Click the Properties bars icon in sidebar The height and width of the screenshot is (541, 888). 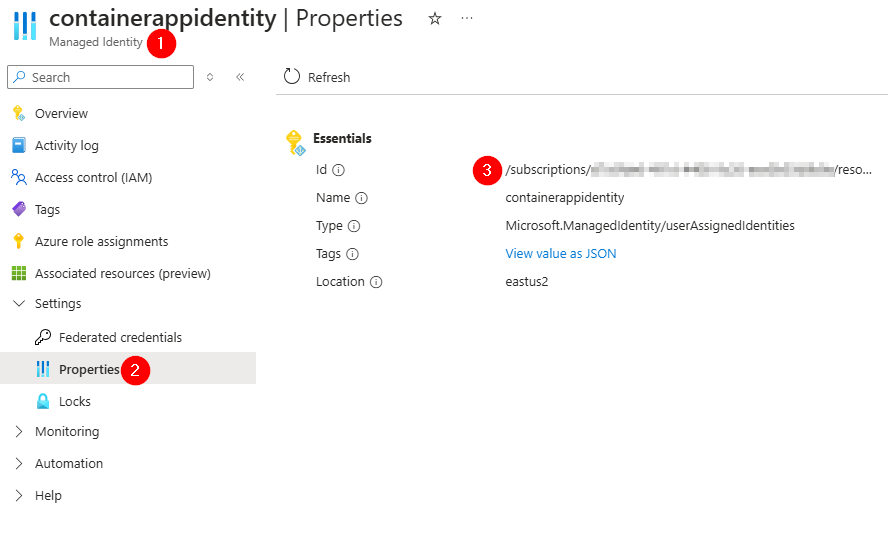click(42, 369)
